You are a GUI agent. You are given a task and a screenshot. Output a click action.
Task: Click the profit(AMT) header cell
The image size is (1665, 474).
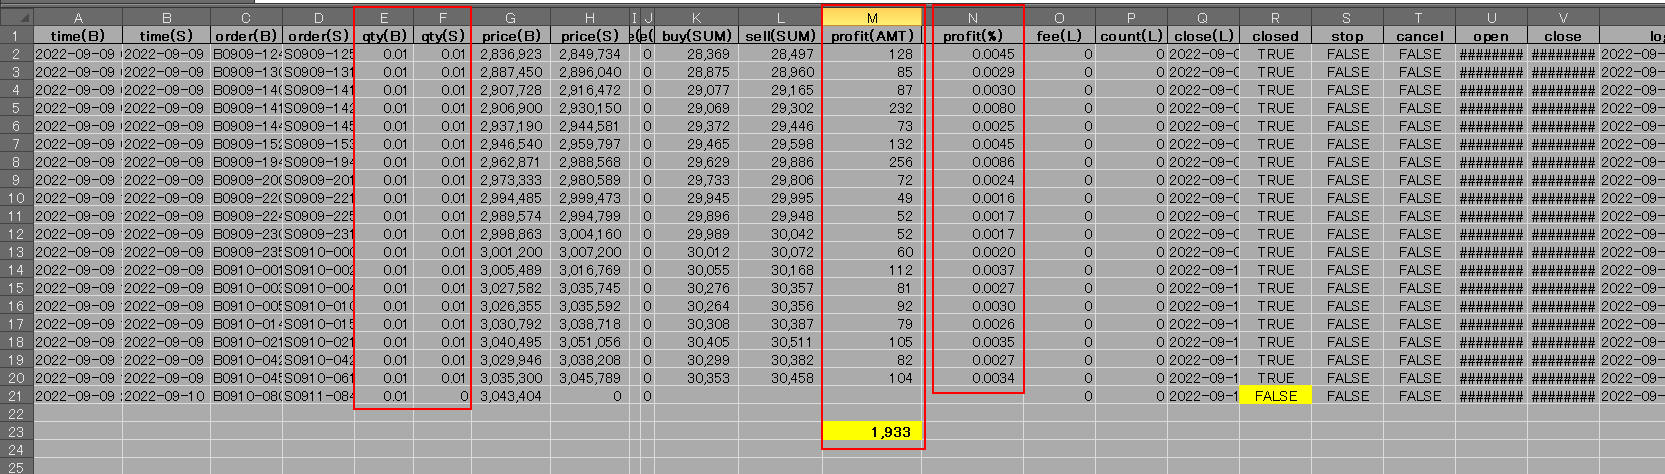click(x=872, y=36)
